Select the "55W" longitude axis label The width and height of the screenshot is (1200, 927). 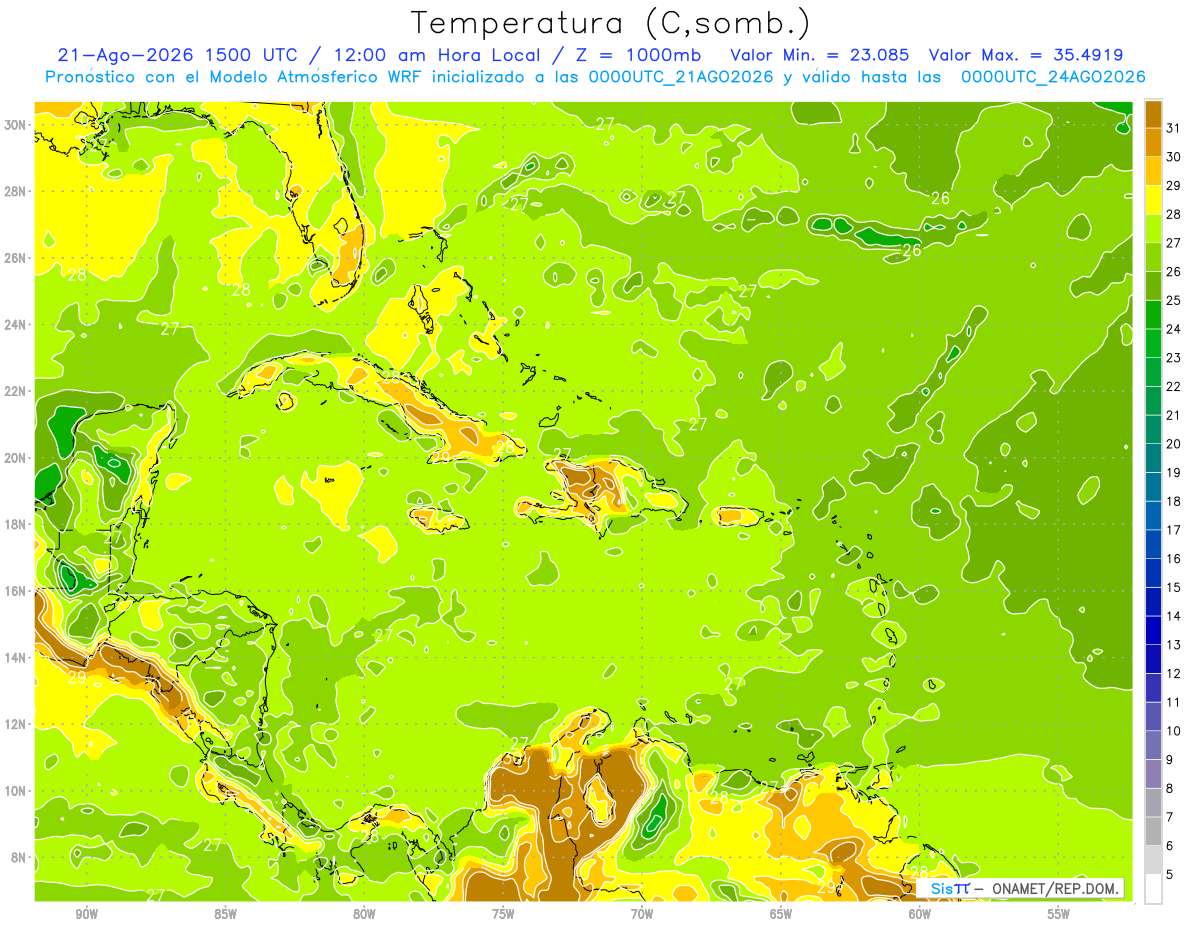tap(1059, 914)
